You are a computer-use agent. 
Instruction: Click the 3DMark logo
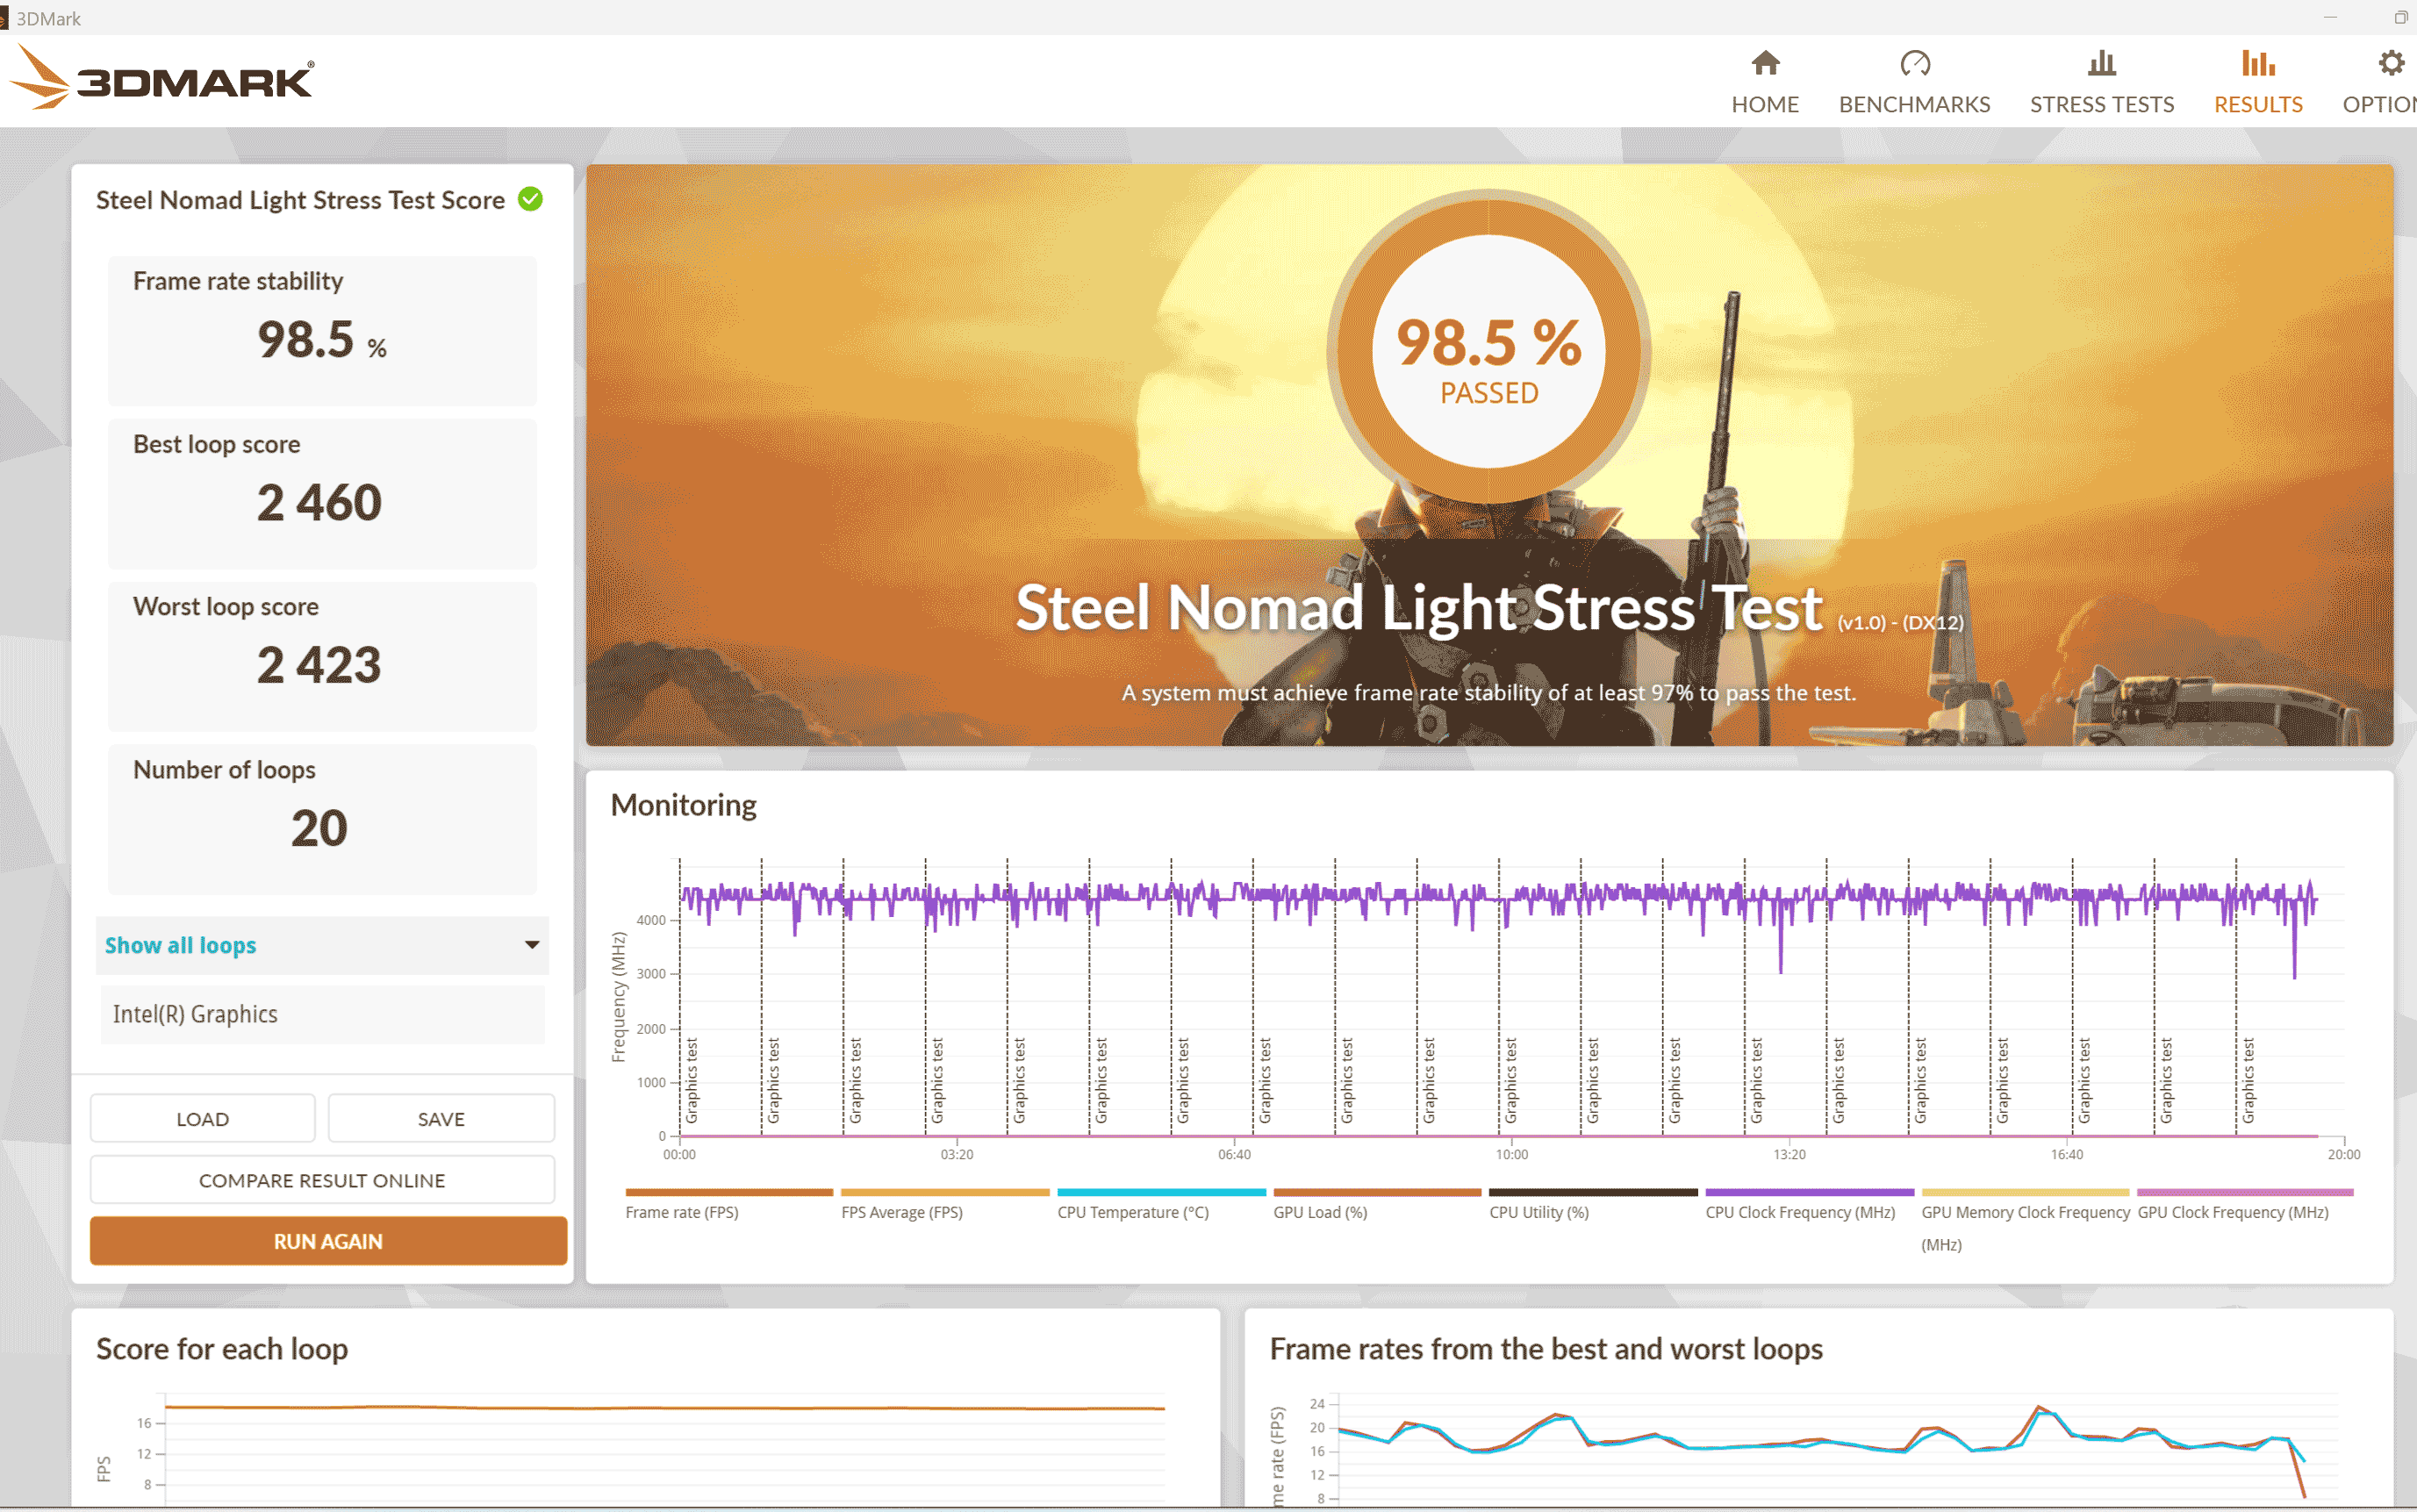pos(163,78)
